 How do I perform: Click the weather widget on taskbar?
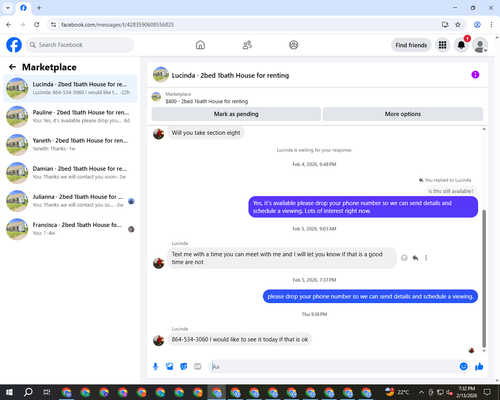[x=397, y=392]
